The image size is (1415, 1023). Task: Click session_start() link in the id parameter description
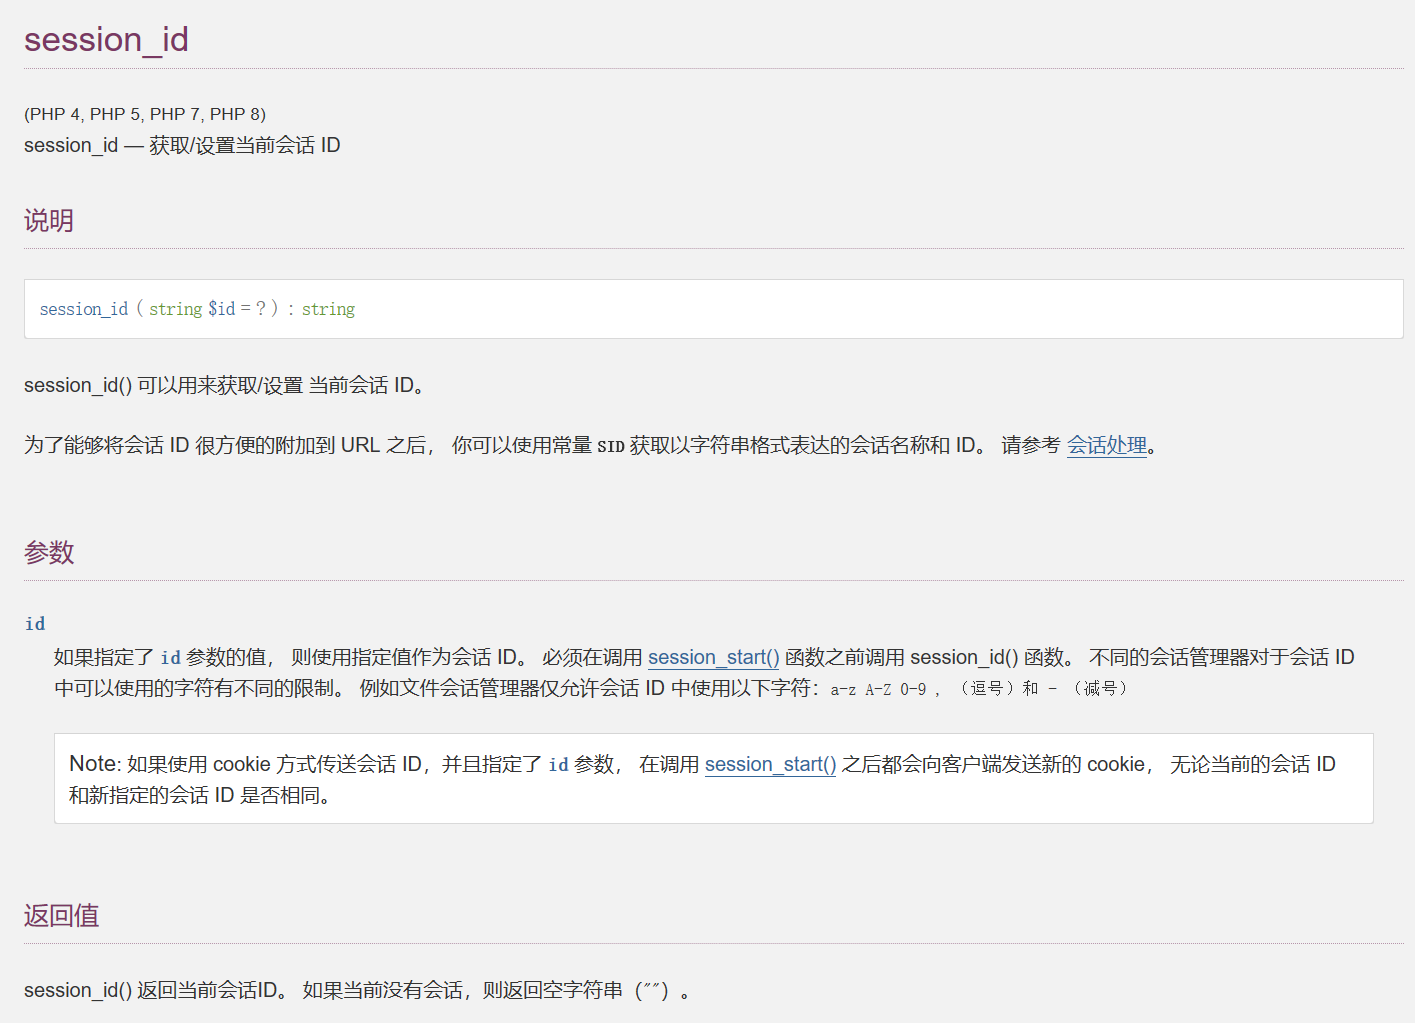click(713, 657)
